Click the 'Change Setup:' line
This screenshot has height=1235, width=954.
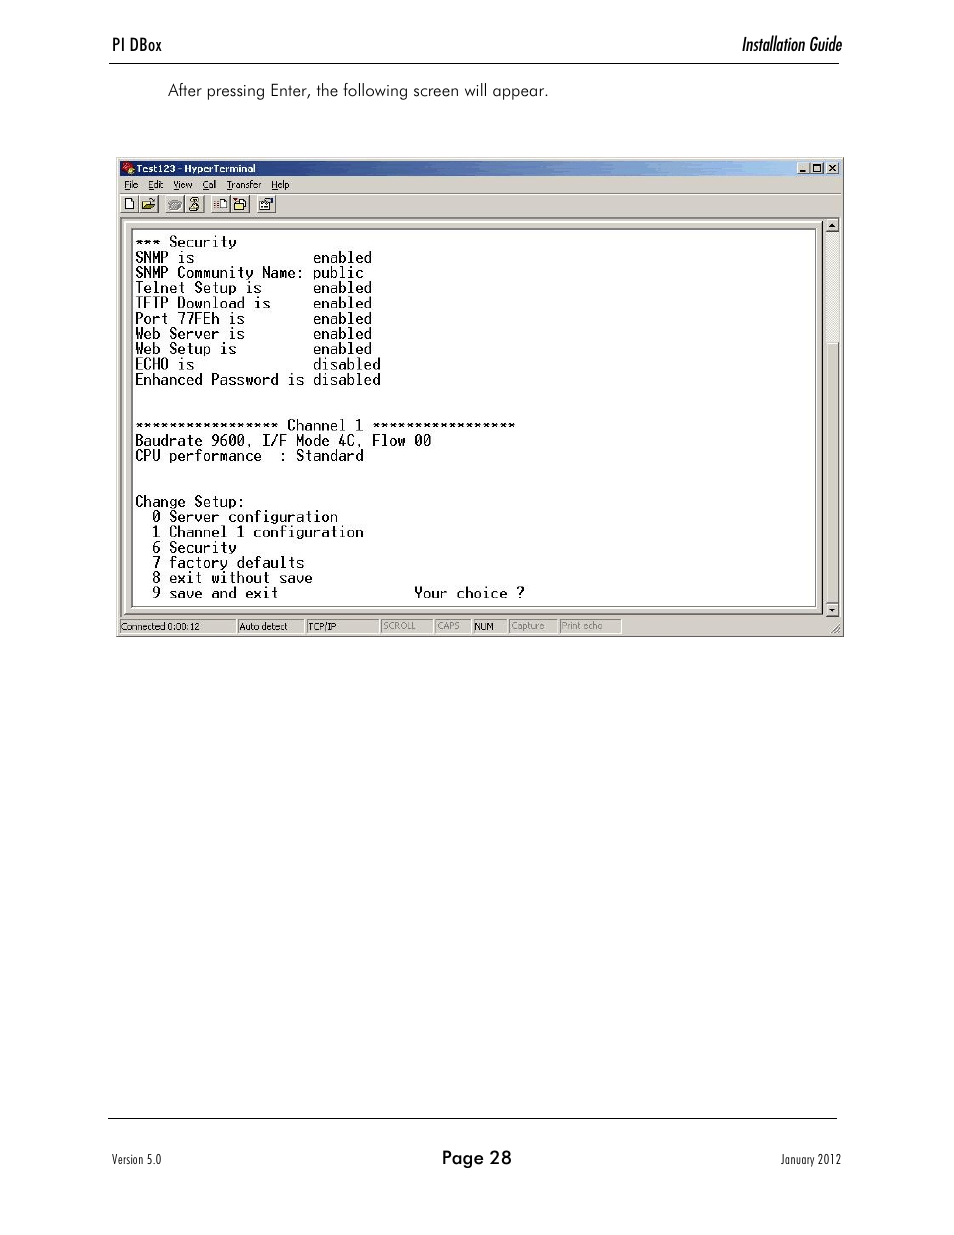pos(190,502)
